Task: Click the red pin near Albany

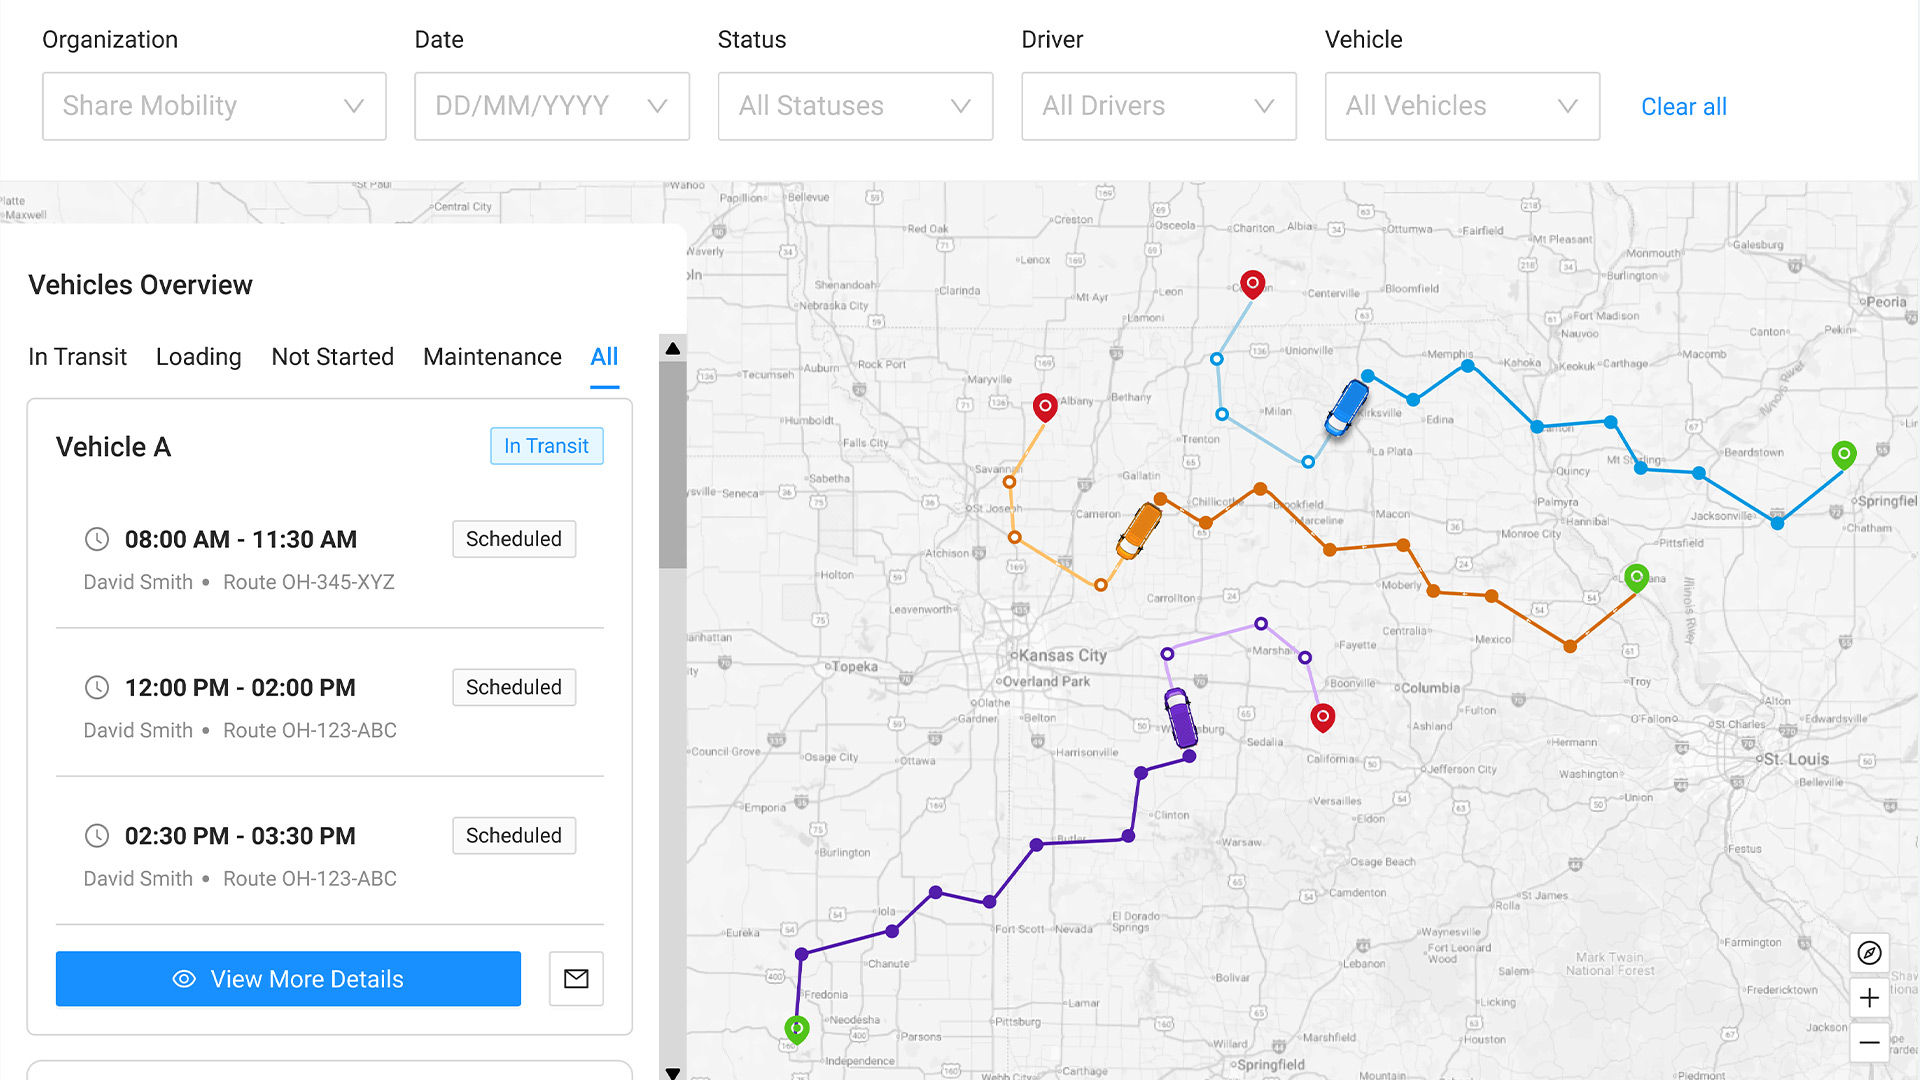Action: click(1045, 407)
